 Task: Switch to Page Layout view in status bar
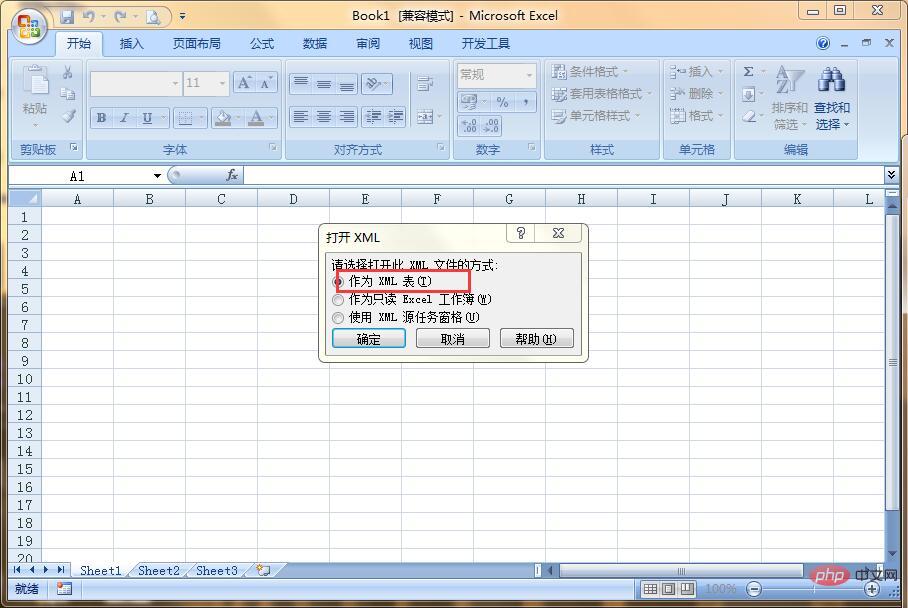click(669, 589)
